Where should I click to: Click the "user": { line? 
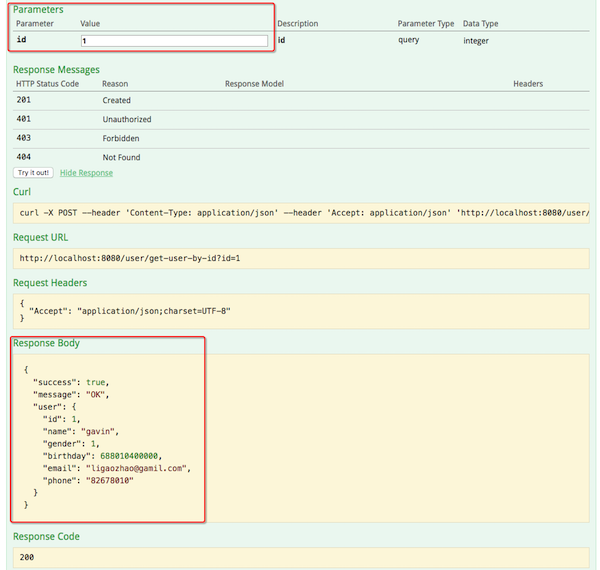click(55, 407)
